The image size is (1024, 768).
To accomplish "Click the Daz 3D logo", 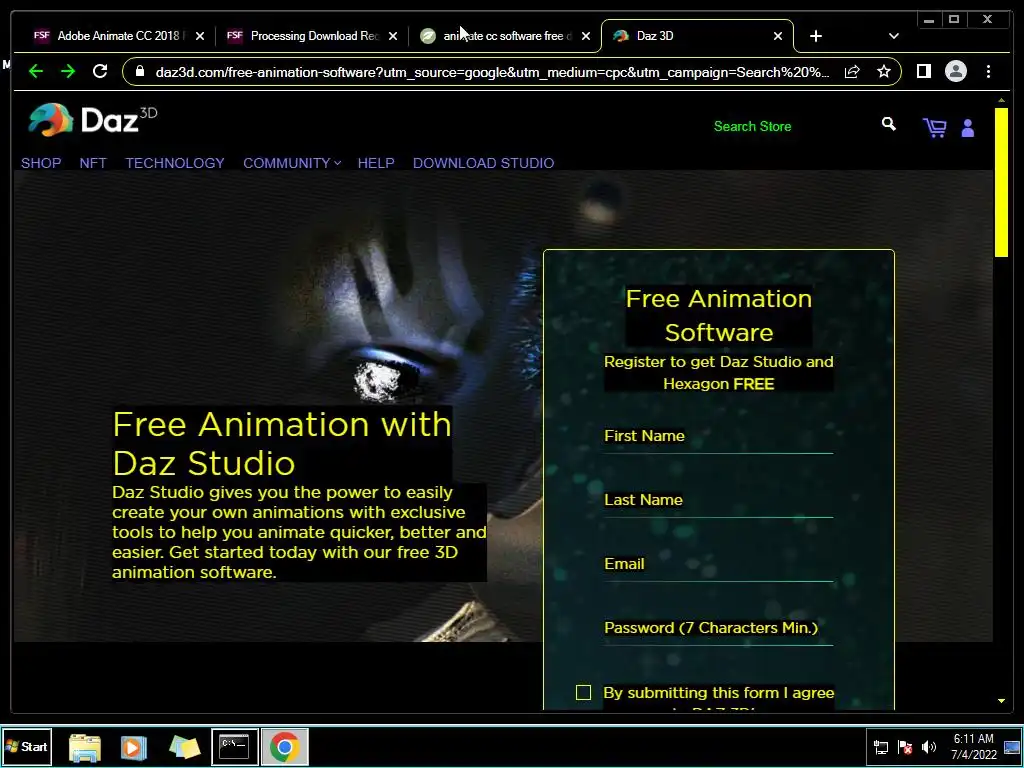I will click(93, 120).
